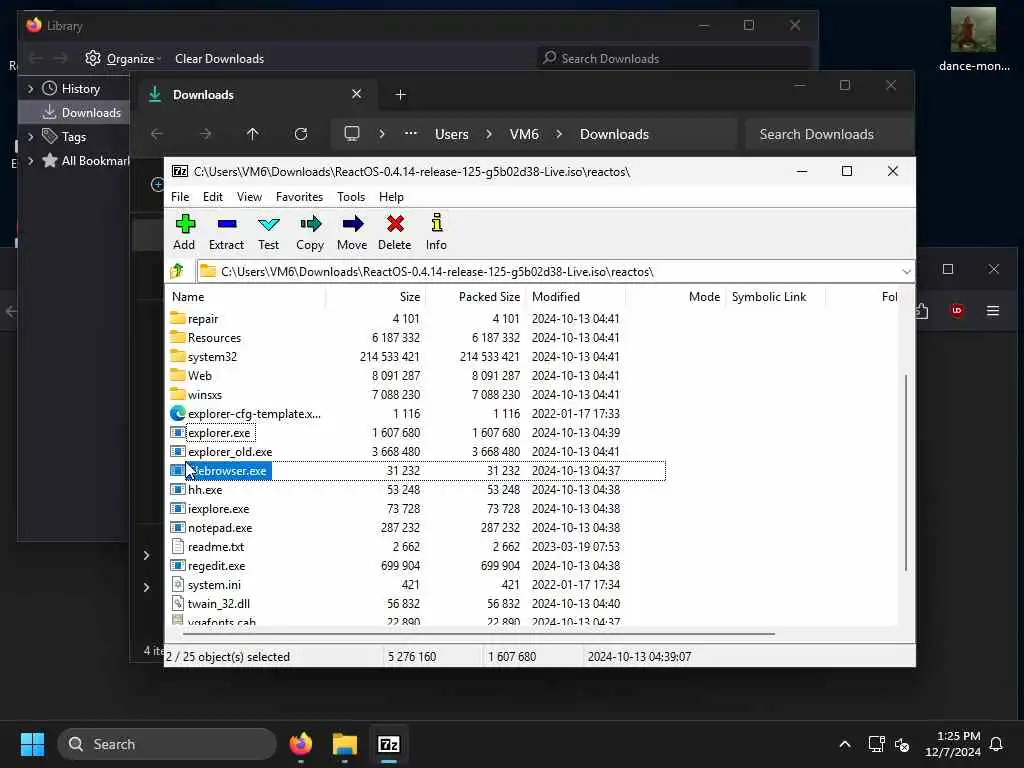Select regedit.exe file
This screenshot has width=1024, height=768.
(216, 565)
